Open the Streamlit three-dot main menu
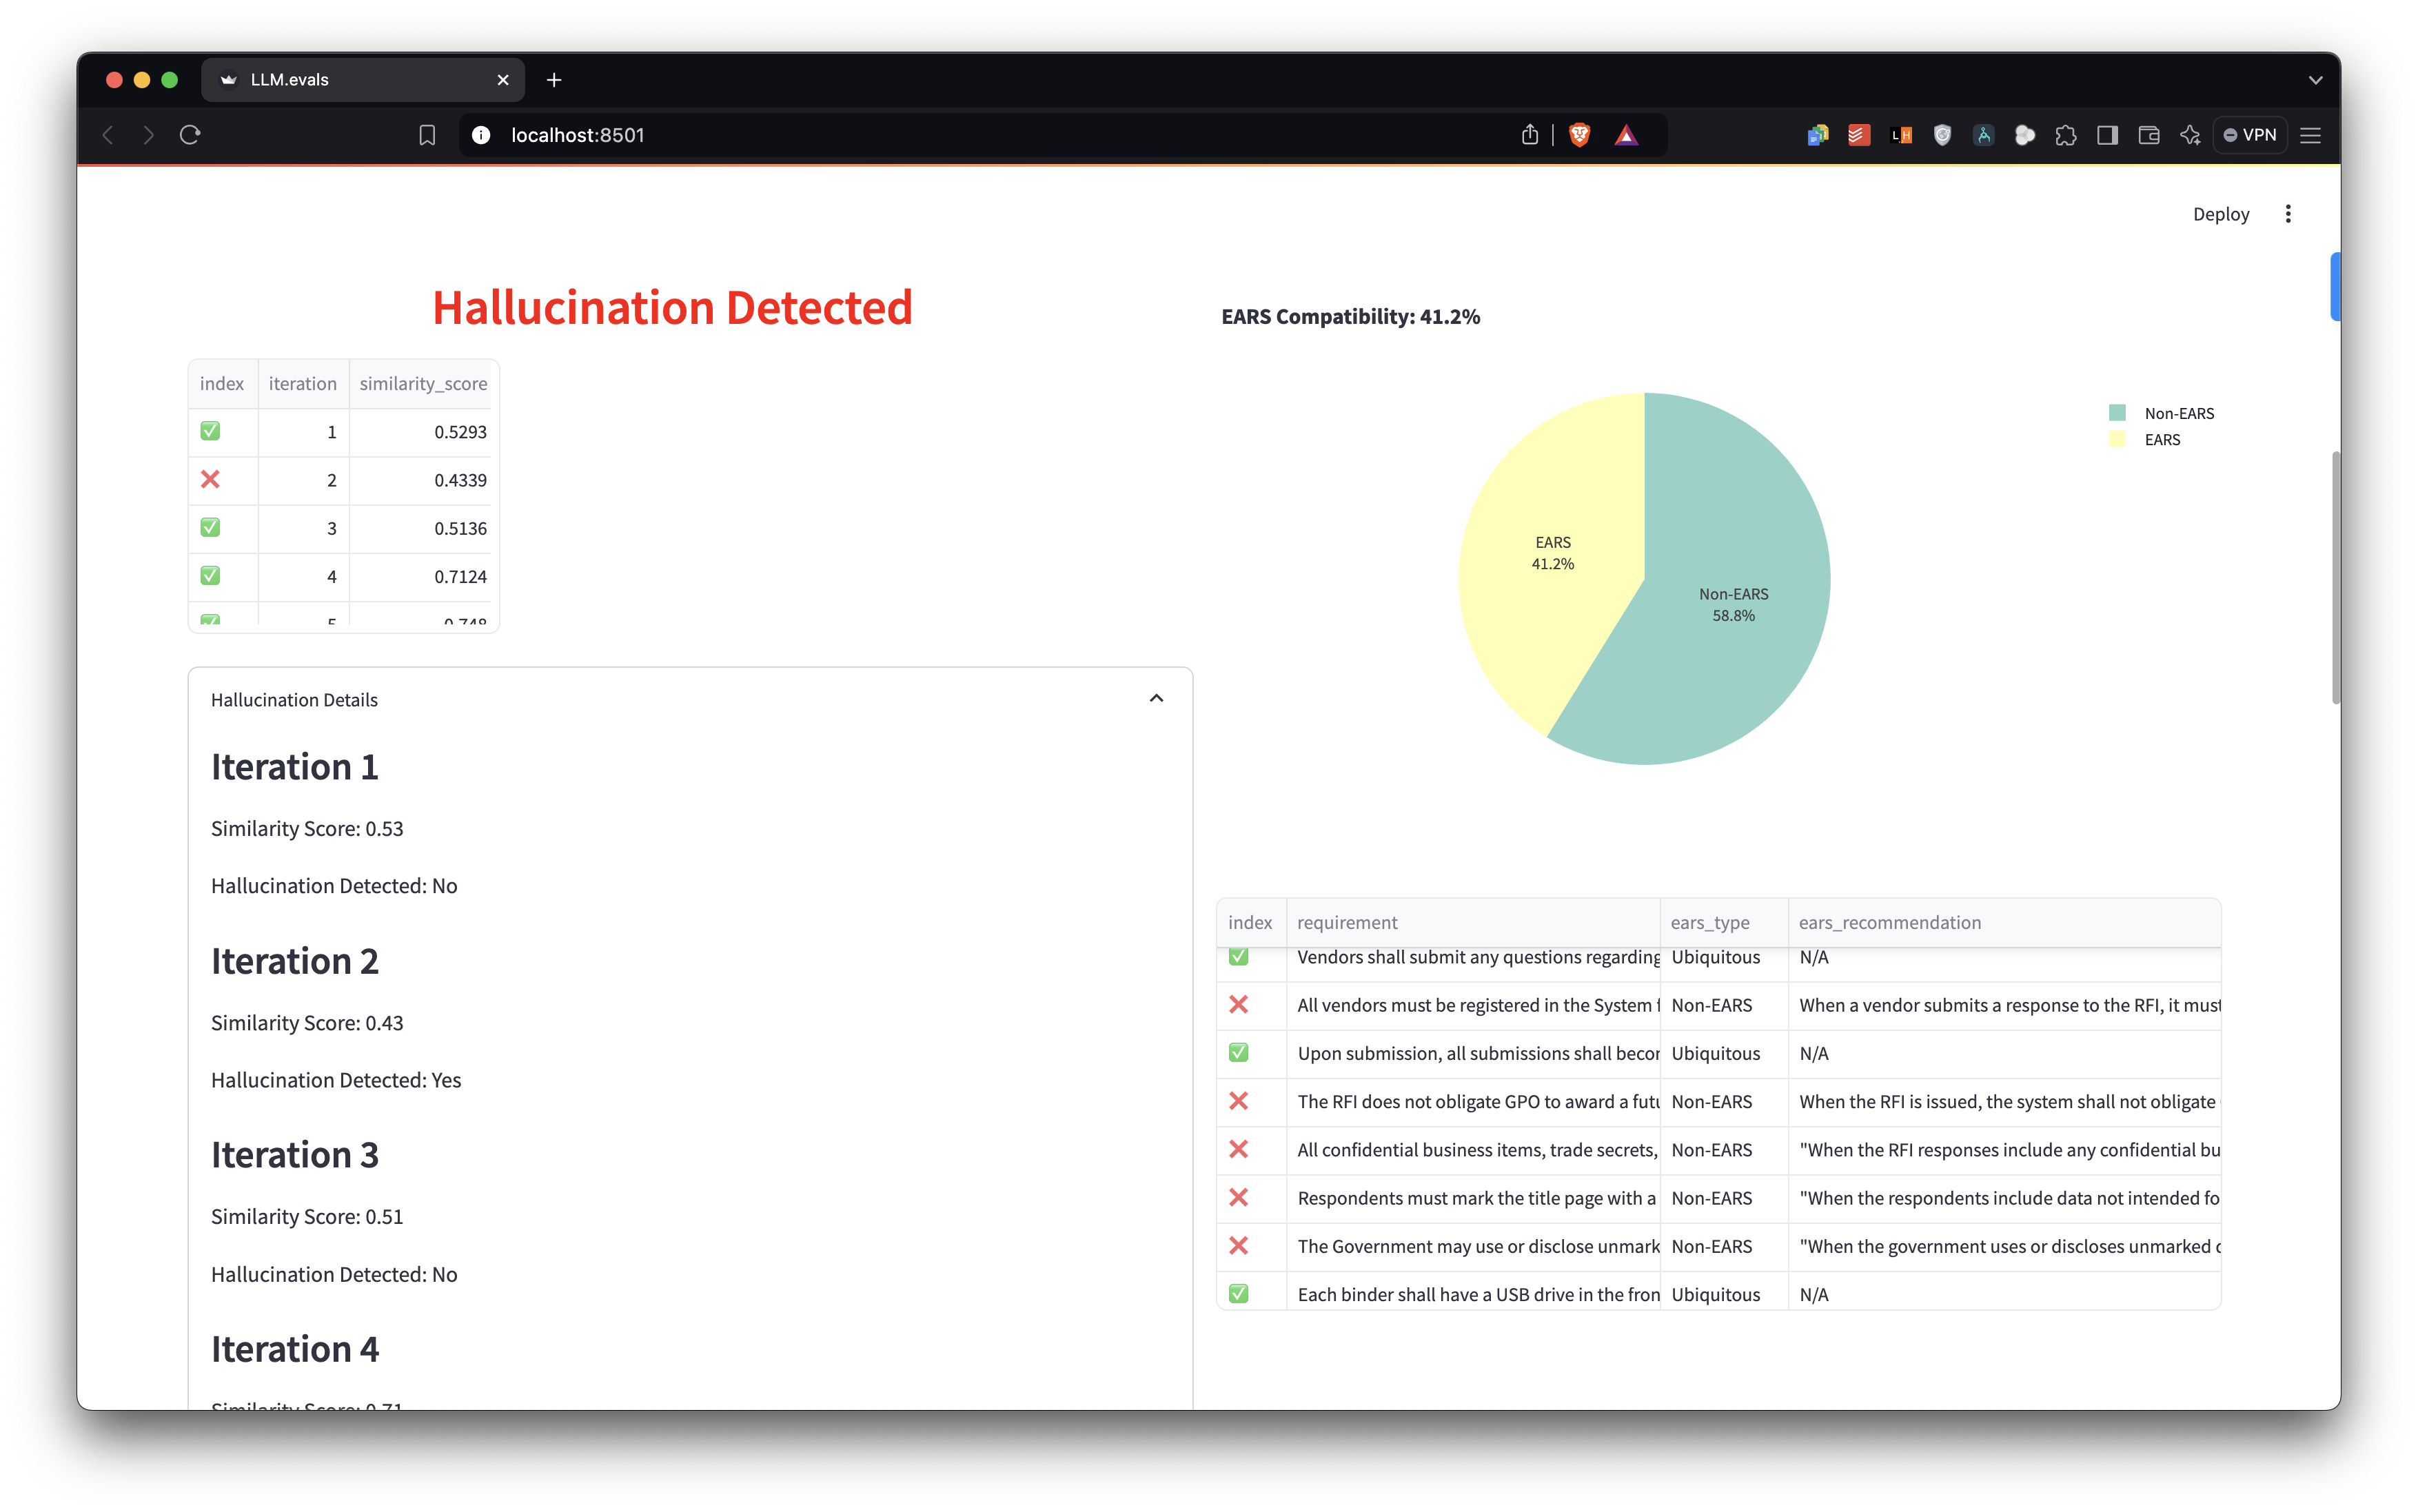 pos(2288,214)
